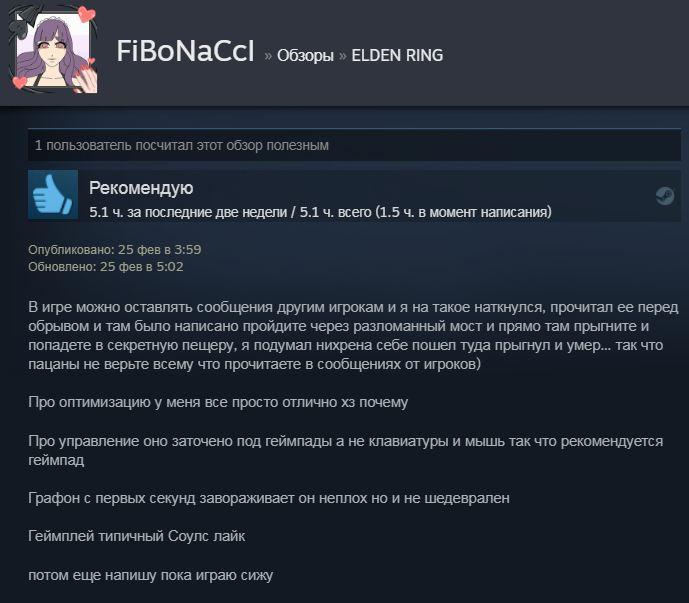
Task: Go to the Обзоры breadcrumb
Action: coord(305,55)
